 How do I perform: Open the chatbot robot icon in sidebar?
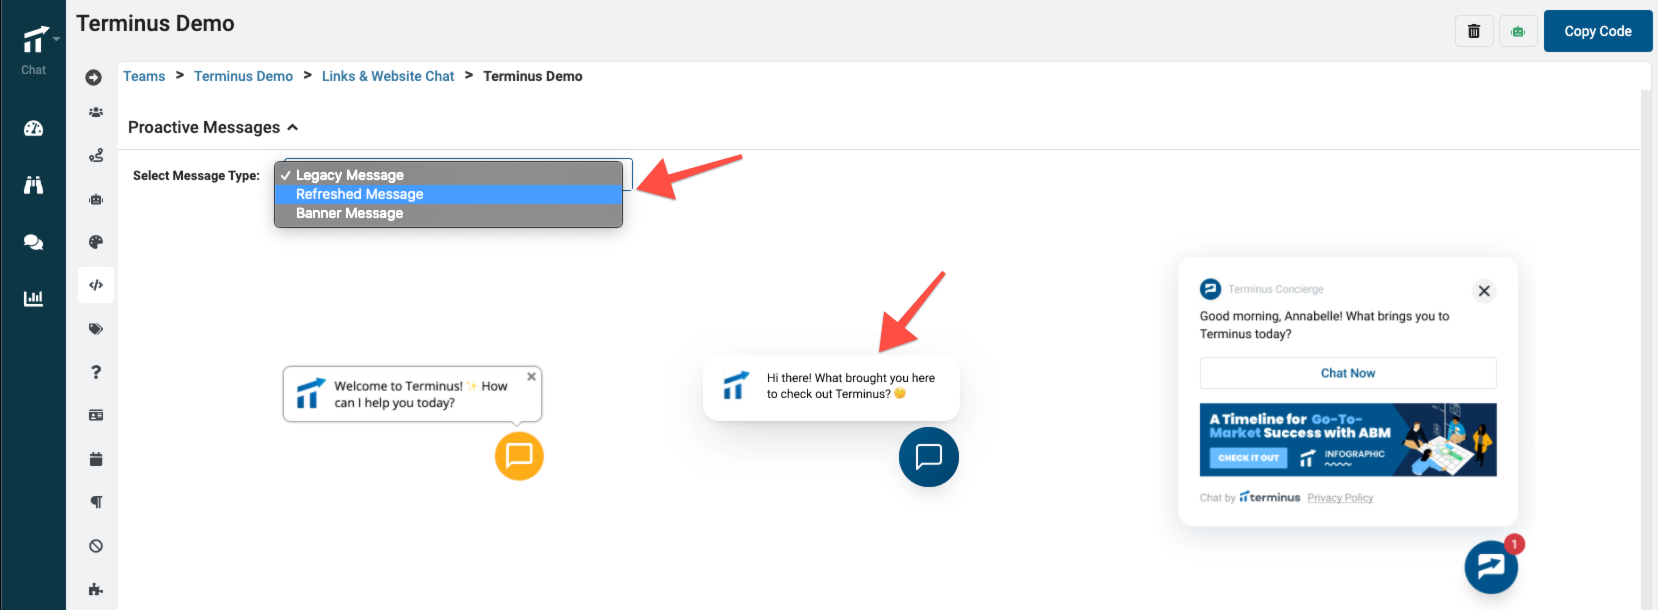click(x=96, y=199)
